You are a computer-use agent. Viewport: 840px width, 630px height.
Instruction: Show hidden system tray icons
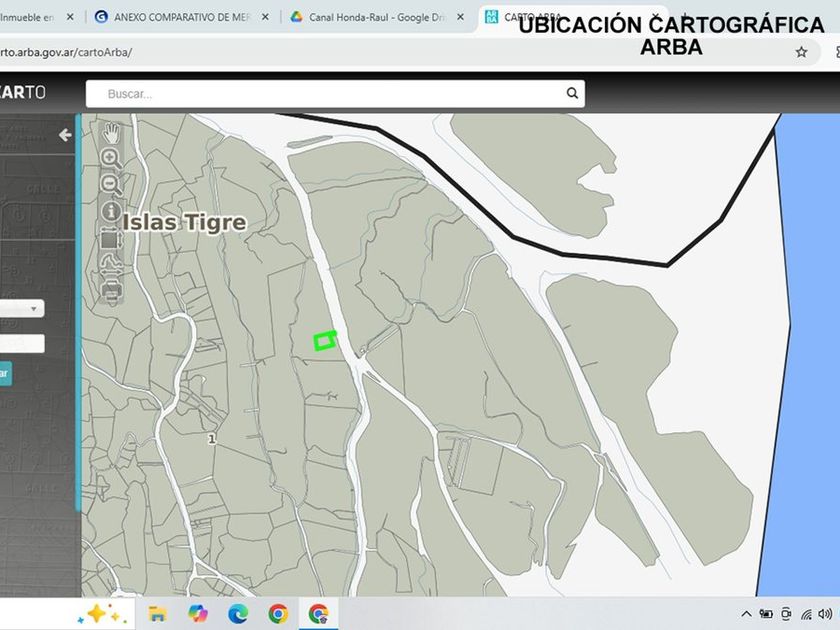pyautogui.click(x=746, y=613)
